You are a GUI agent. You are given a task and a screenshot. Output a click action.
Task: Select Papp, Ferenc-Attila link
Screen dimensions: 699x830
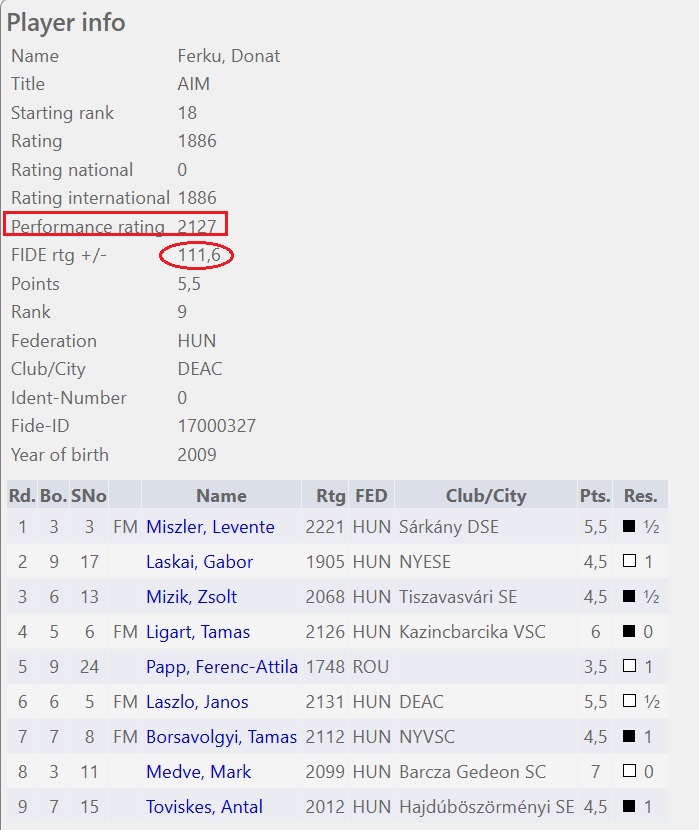tap(222, 667)
